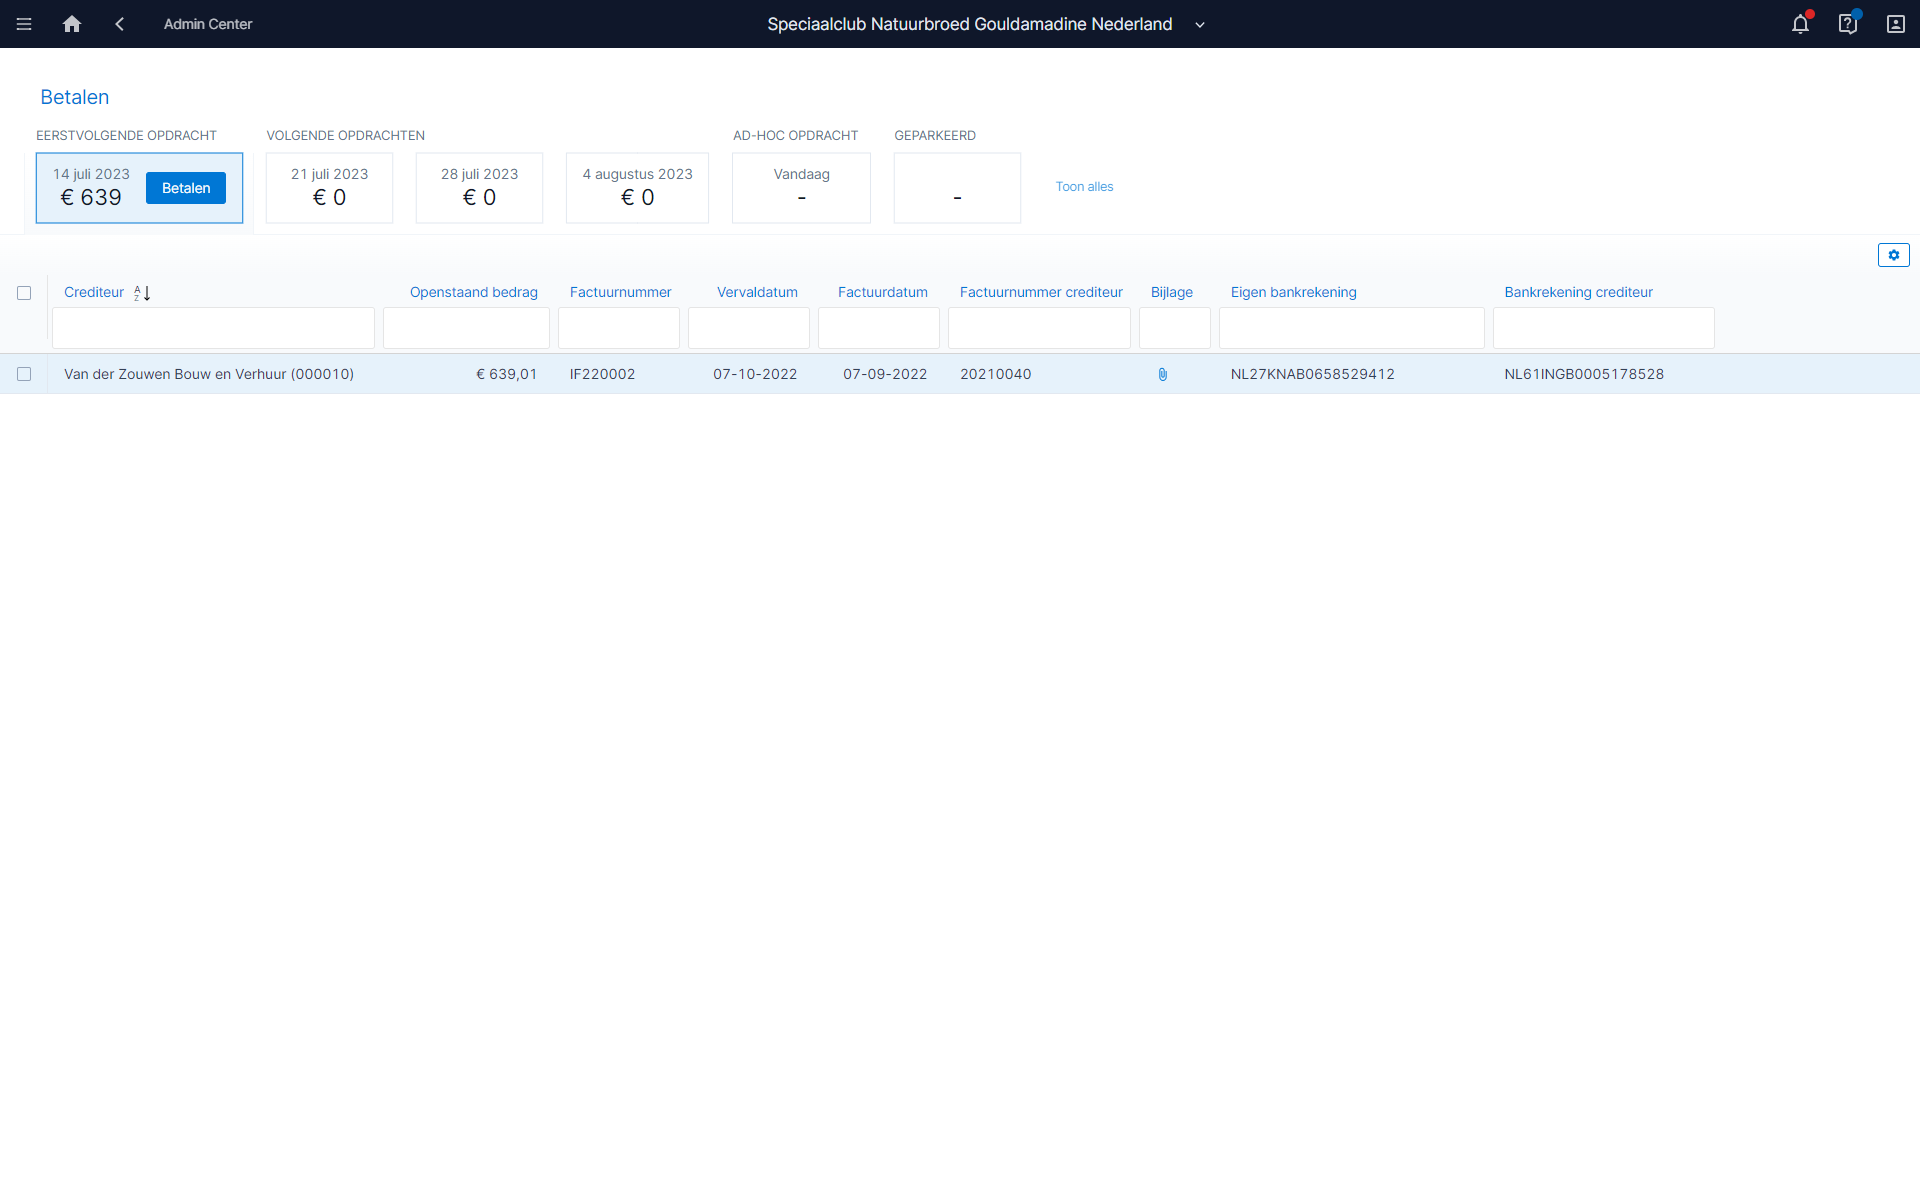This screenshot has height=1200, width=1920.
Task: Click due date 07-10-2022
Action: [755, 374]
